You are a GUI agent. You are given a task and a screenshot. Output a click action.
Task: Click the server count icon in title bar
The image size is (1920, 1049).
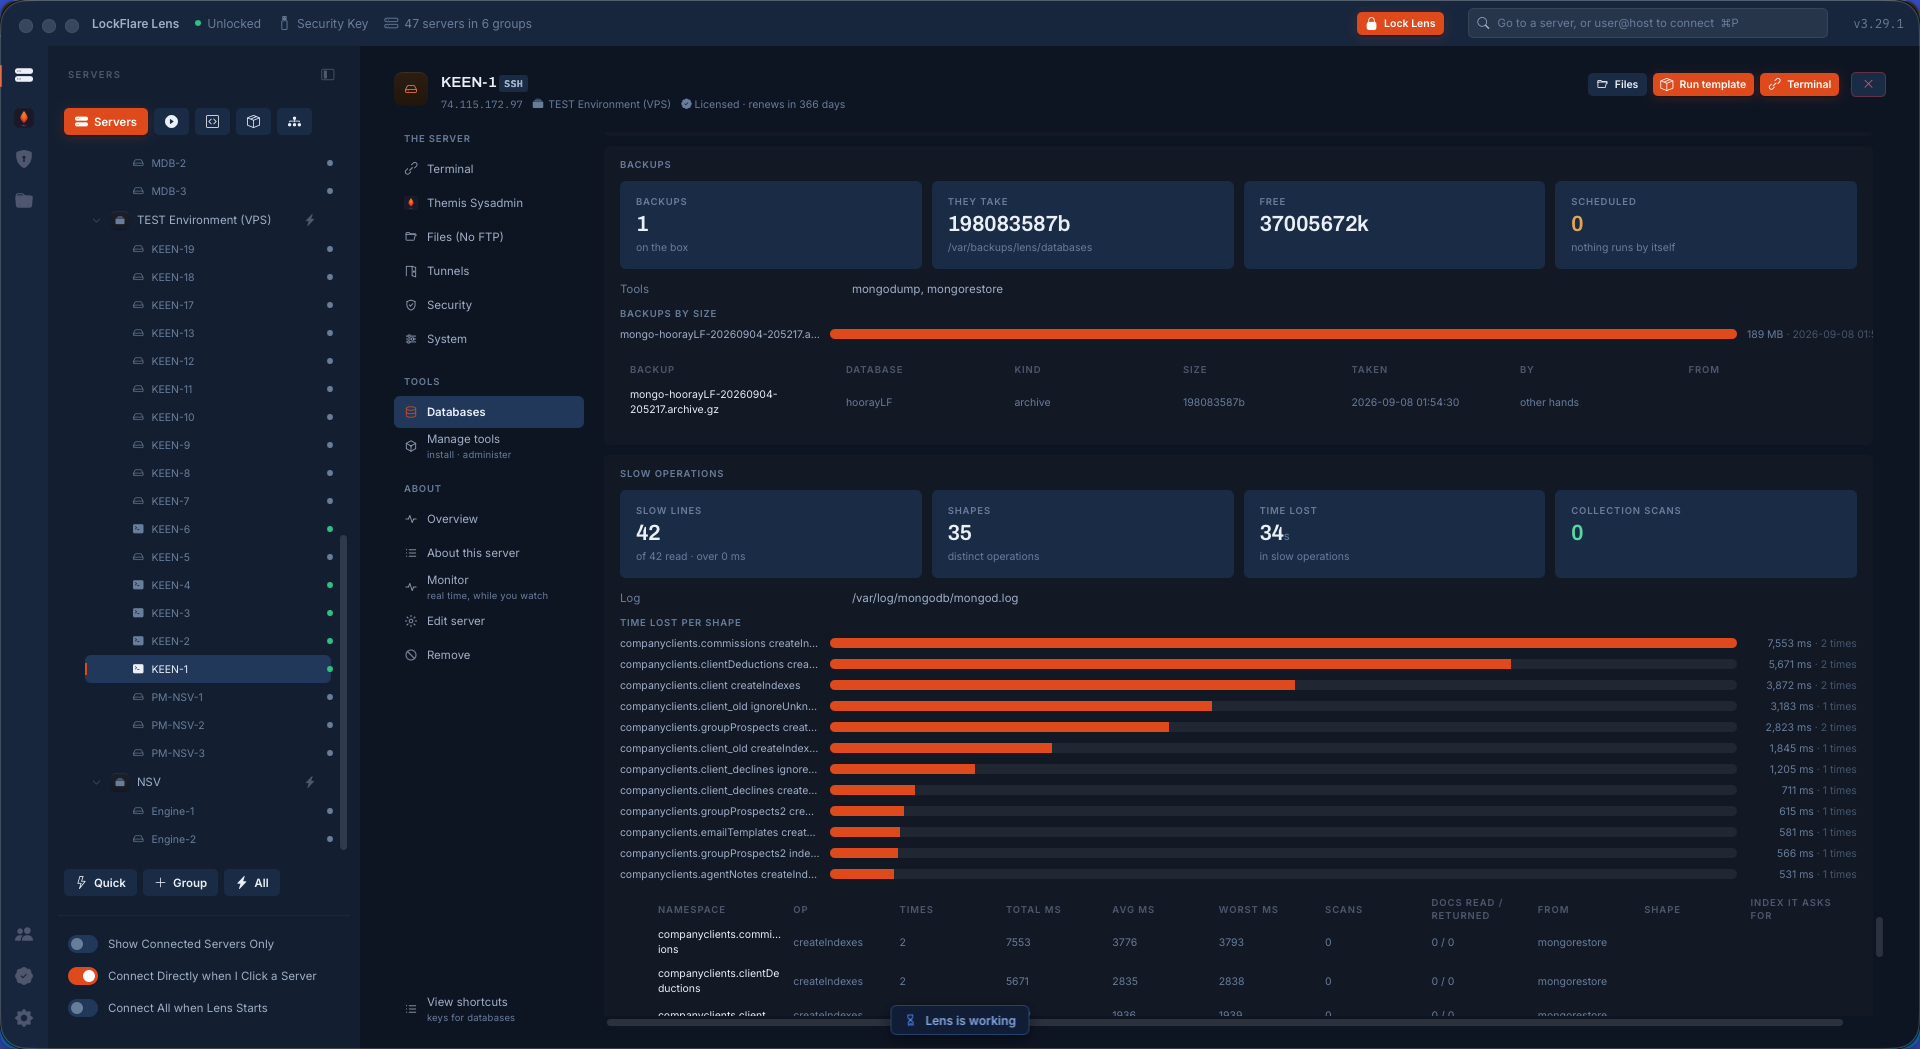click(391, 23)
